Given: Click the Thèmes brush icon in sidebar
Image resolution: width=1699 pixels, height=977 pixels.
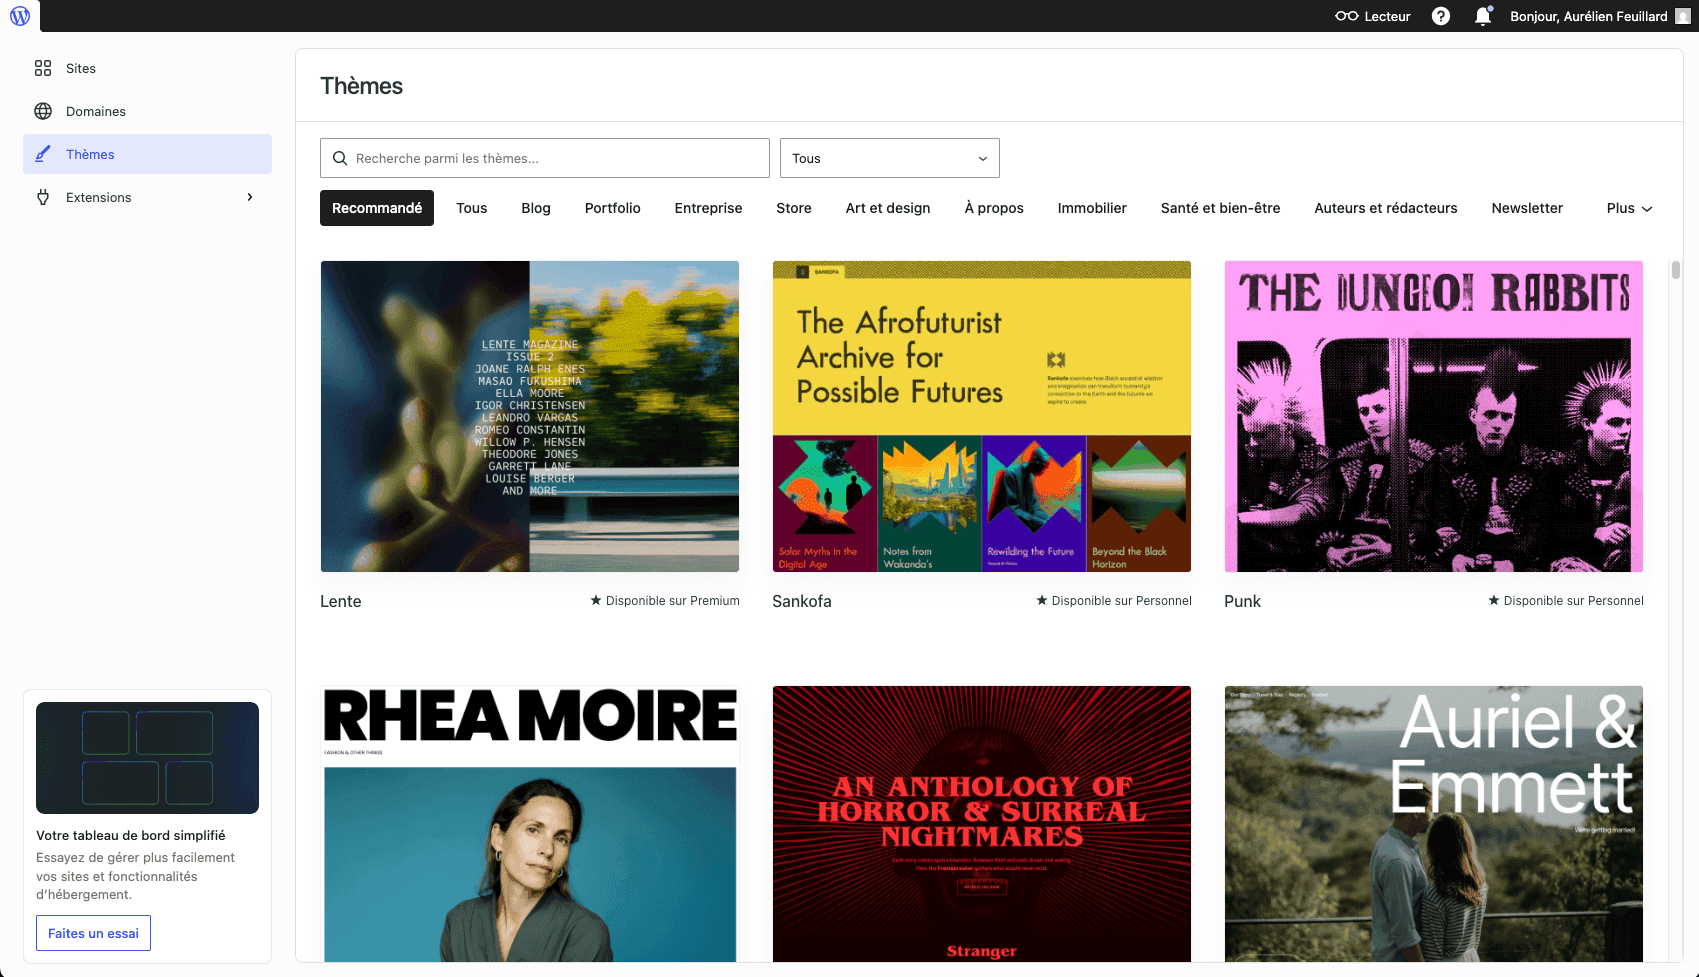Looking at the screenshot, I should [x=43, y=154].
